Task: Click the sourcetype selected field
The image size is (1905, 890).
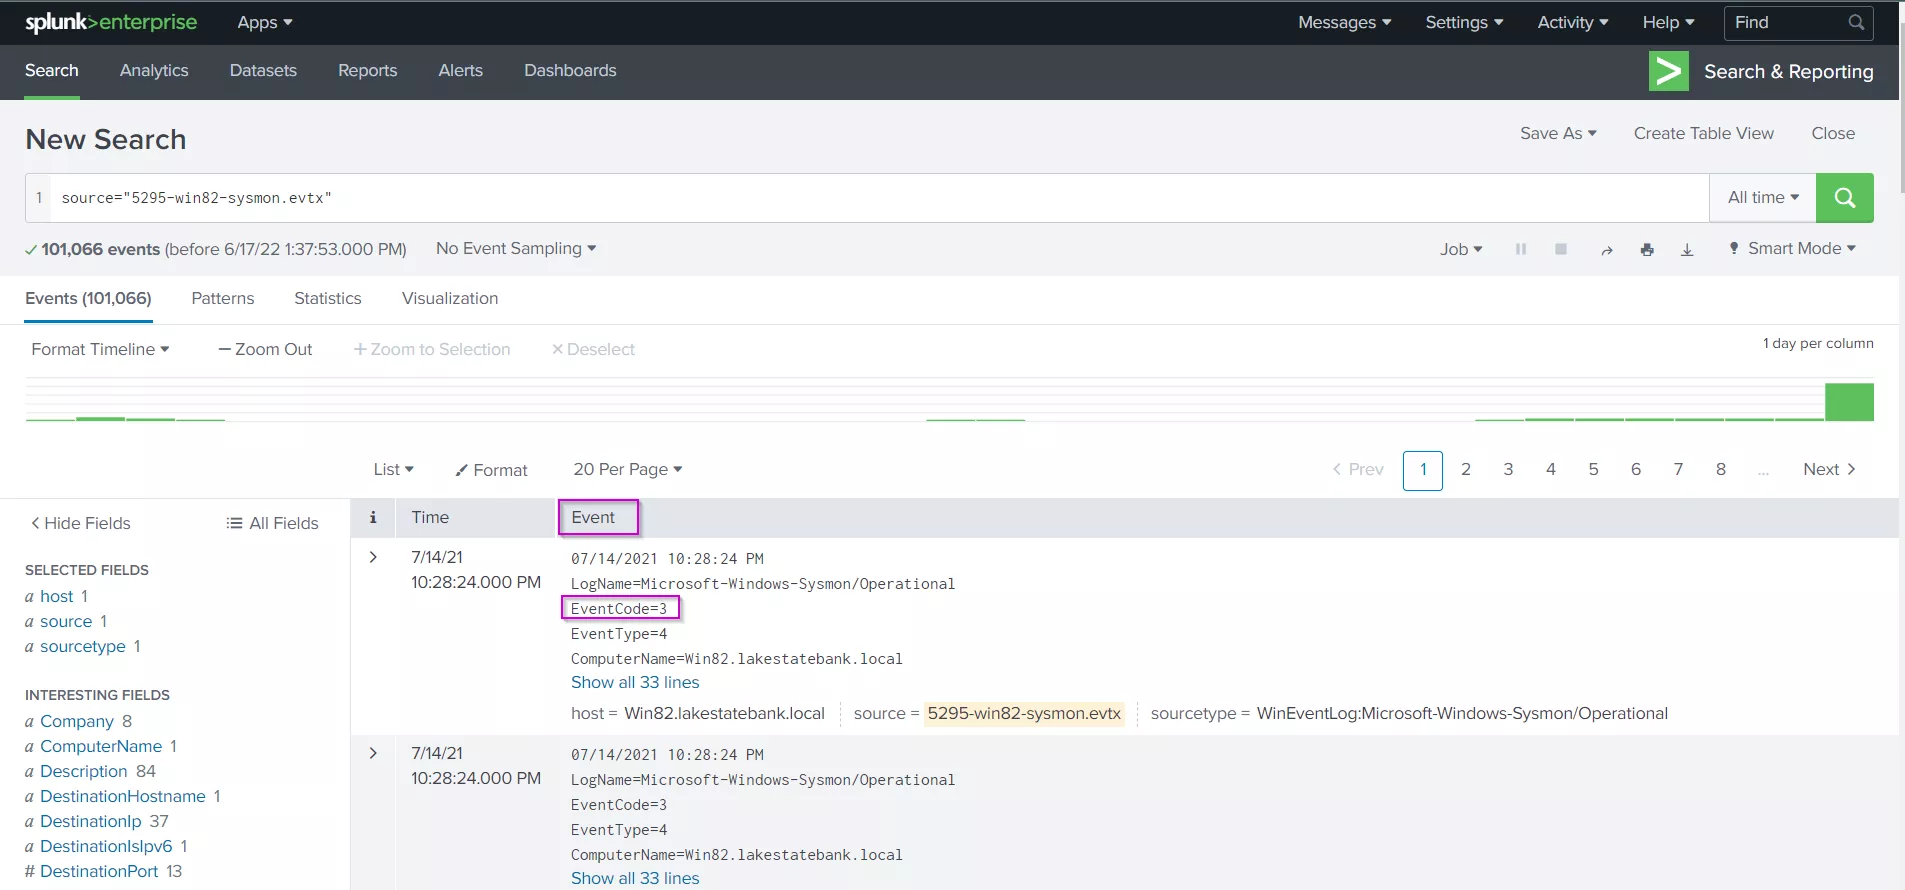Action: click(x=83, y=646)
